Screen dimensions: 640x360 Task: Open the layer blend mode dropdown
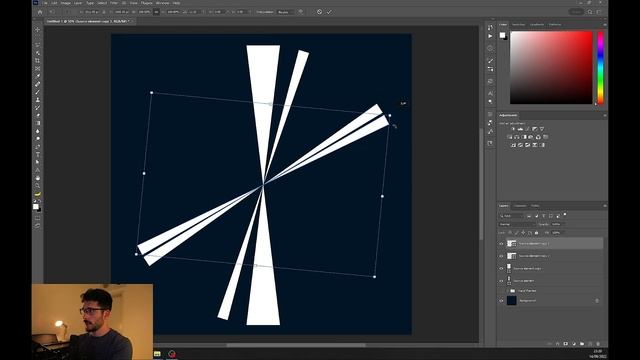[517, 224]
